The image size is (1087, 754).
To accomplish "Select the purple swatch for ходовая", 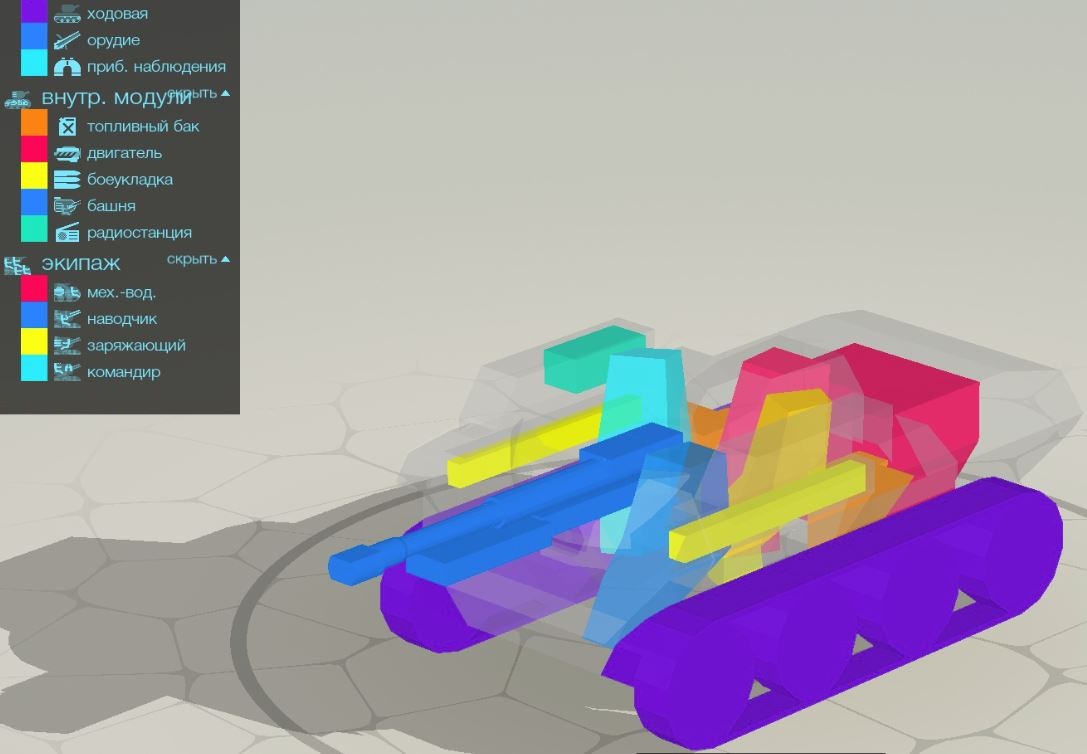I will coord(34,12).
